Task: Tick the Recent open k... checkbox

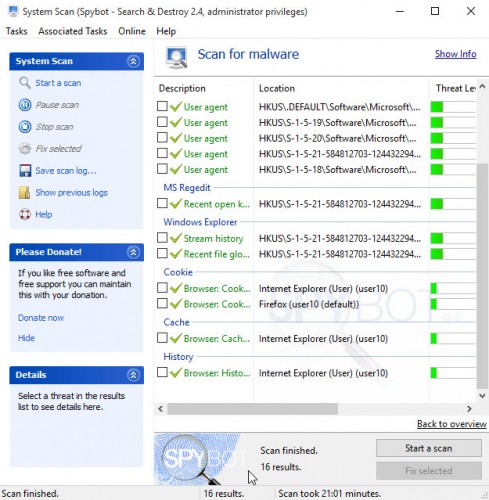Action: tap(162, 203)
